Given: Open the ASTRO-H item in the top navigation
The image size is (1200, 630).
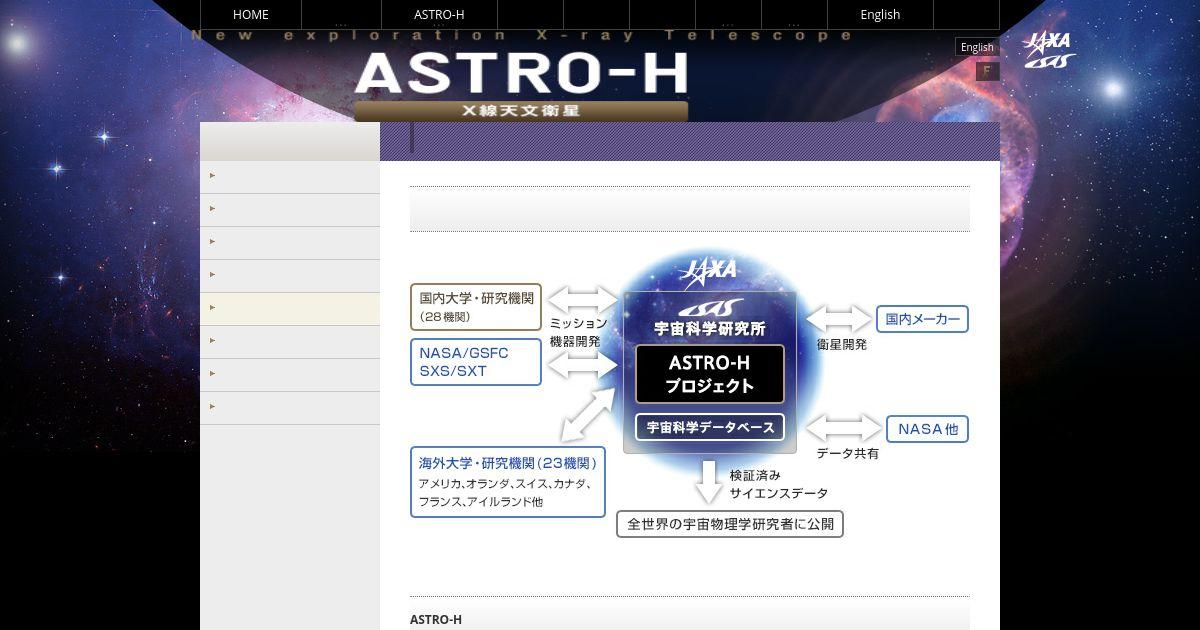Looking at the screenshot, I should click(x=439, y=15).
